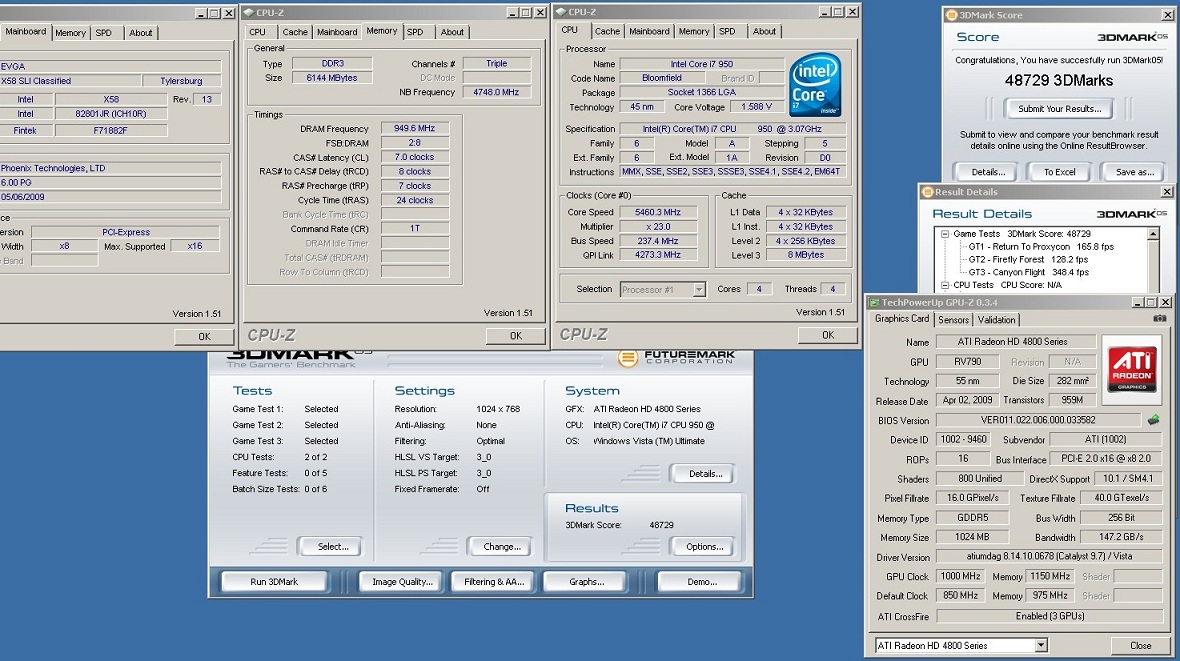Open Cache tab in the CPU-Z CPU window

pyautogui.click(x=607, y=32)
